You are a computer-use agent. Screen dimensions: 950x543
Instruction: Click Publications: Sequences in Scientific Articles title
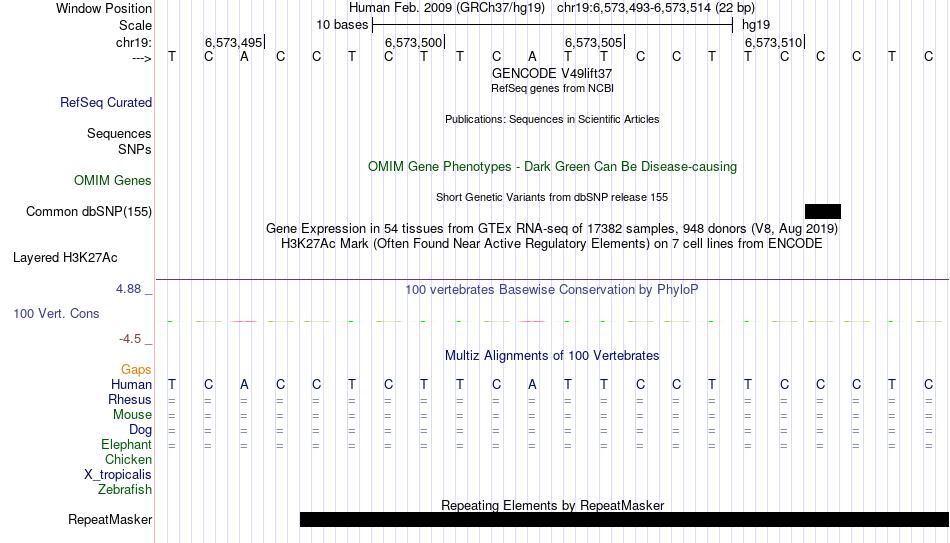pyautogui.click(x=552, y=119)
